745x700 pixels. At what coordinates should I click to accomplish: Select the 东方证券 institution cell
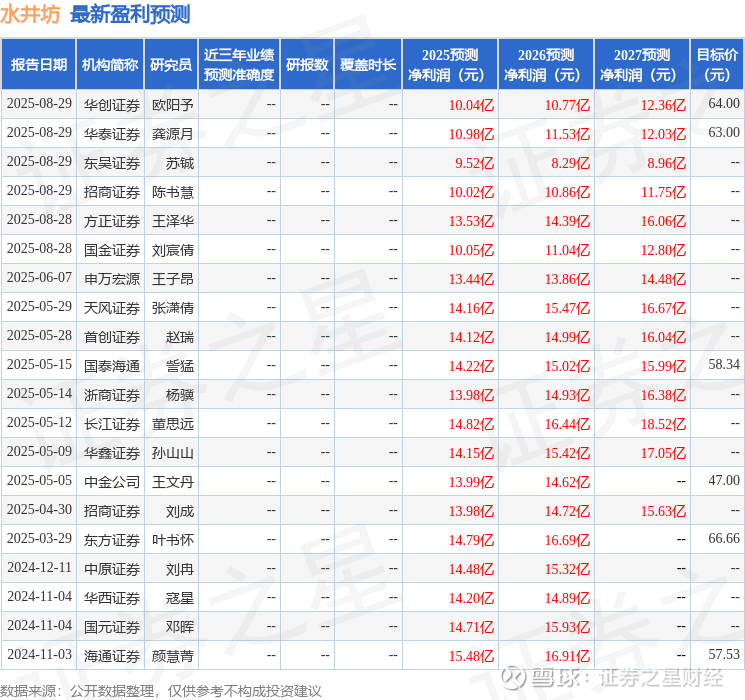112,540
